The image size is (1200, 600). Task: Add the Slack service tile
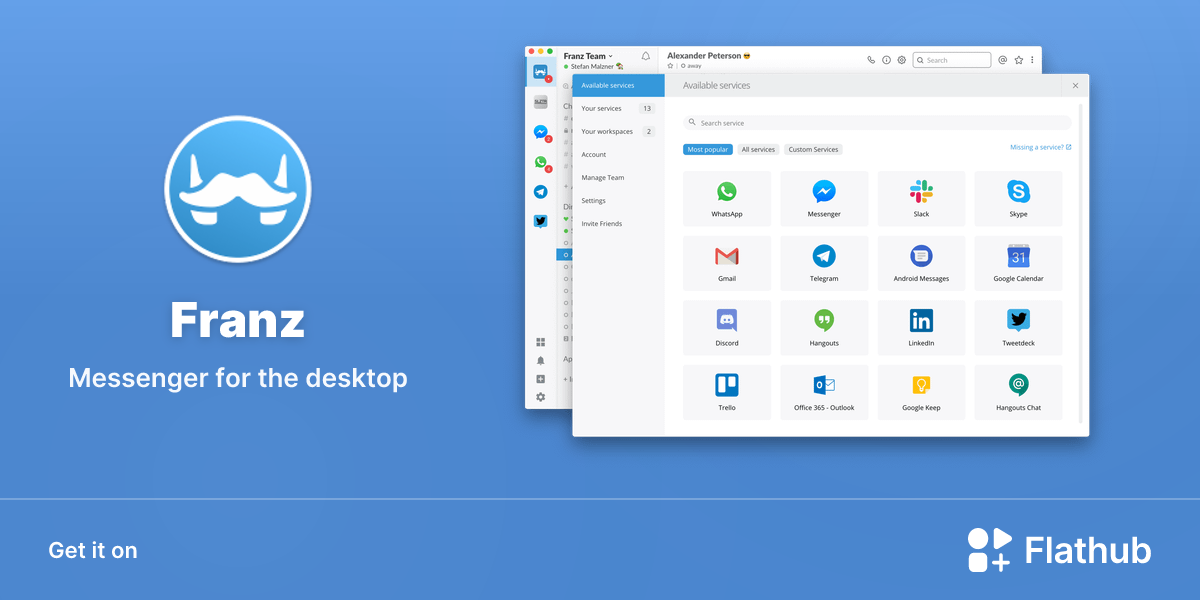click(x=921, y=198)
